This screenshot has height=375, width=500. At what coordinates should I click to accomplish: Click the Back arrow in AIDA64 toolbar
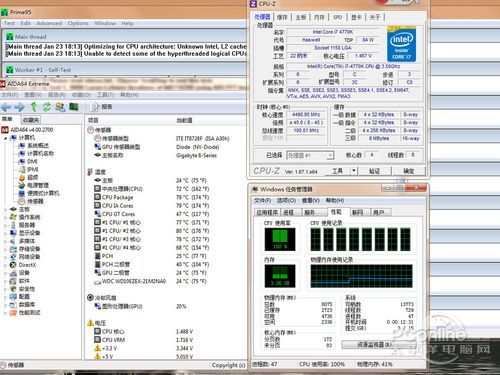6,107
